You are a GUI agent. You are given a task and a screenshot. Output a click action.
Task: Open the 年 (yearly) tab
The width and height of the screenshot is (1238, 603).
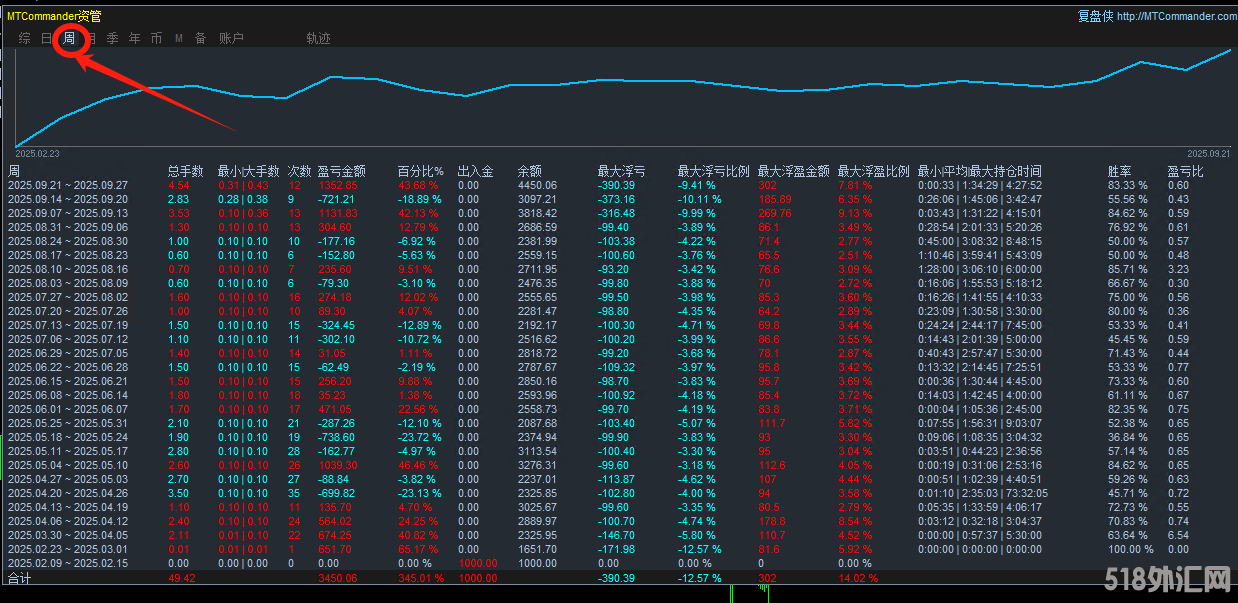pos(135,39)
